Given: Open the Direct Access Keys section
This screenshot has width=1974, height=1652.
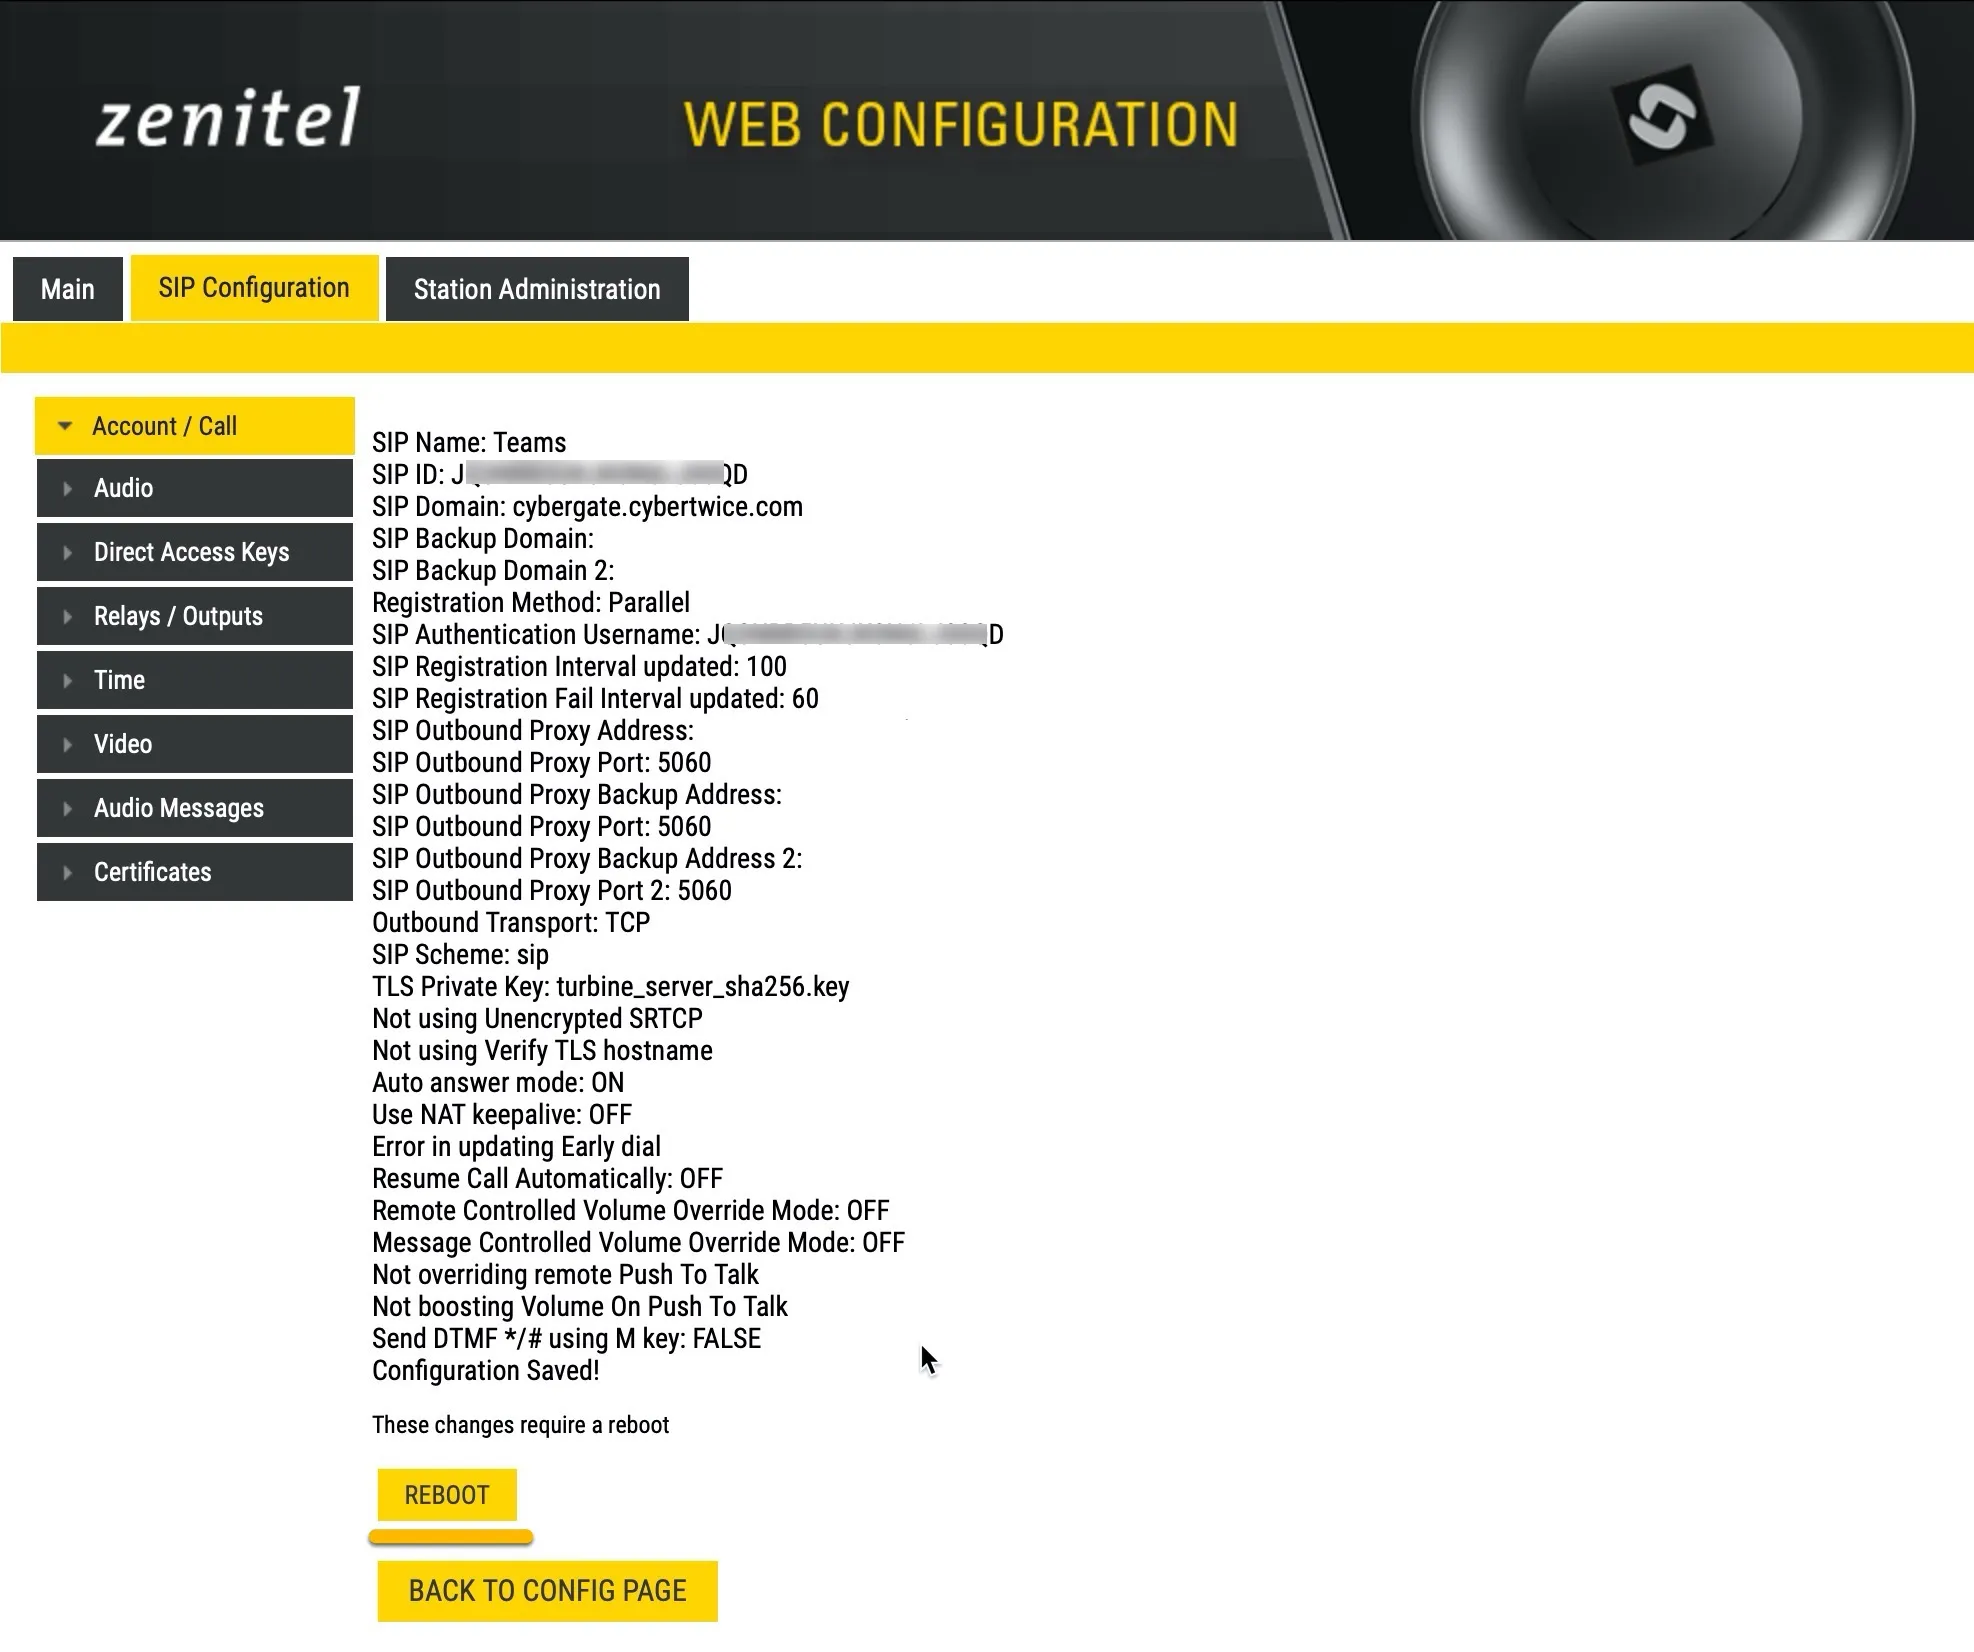Looking at the screenshot, I should (195, 552).
